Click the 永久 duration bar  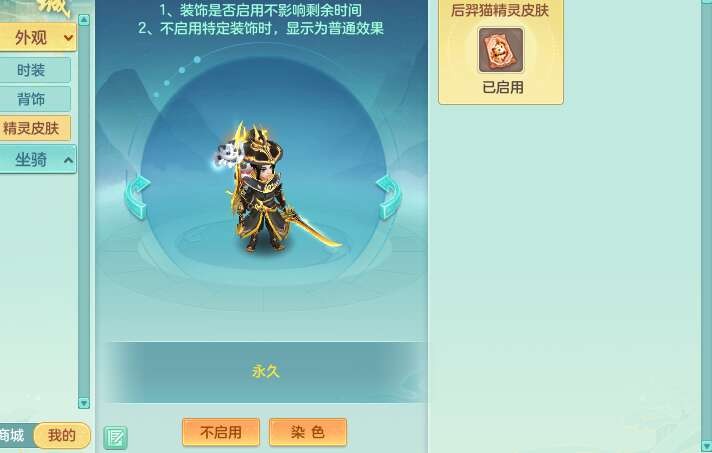click(266, 372)
